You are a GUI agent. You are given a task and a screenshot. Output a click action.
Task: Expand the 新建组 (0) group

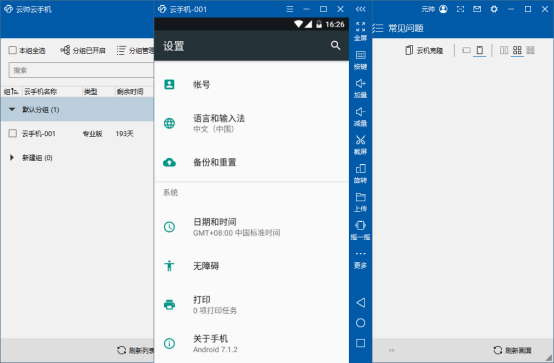pos(12,158)
